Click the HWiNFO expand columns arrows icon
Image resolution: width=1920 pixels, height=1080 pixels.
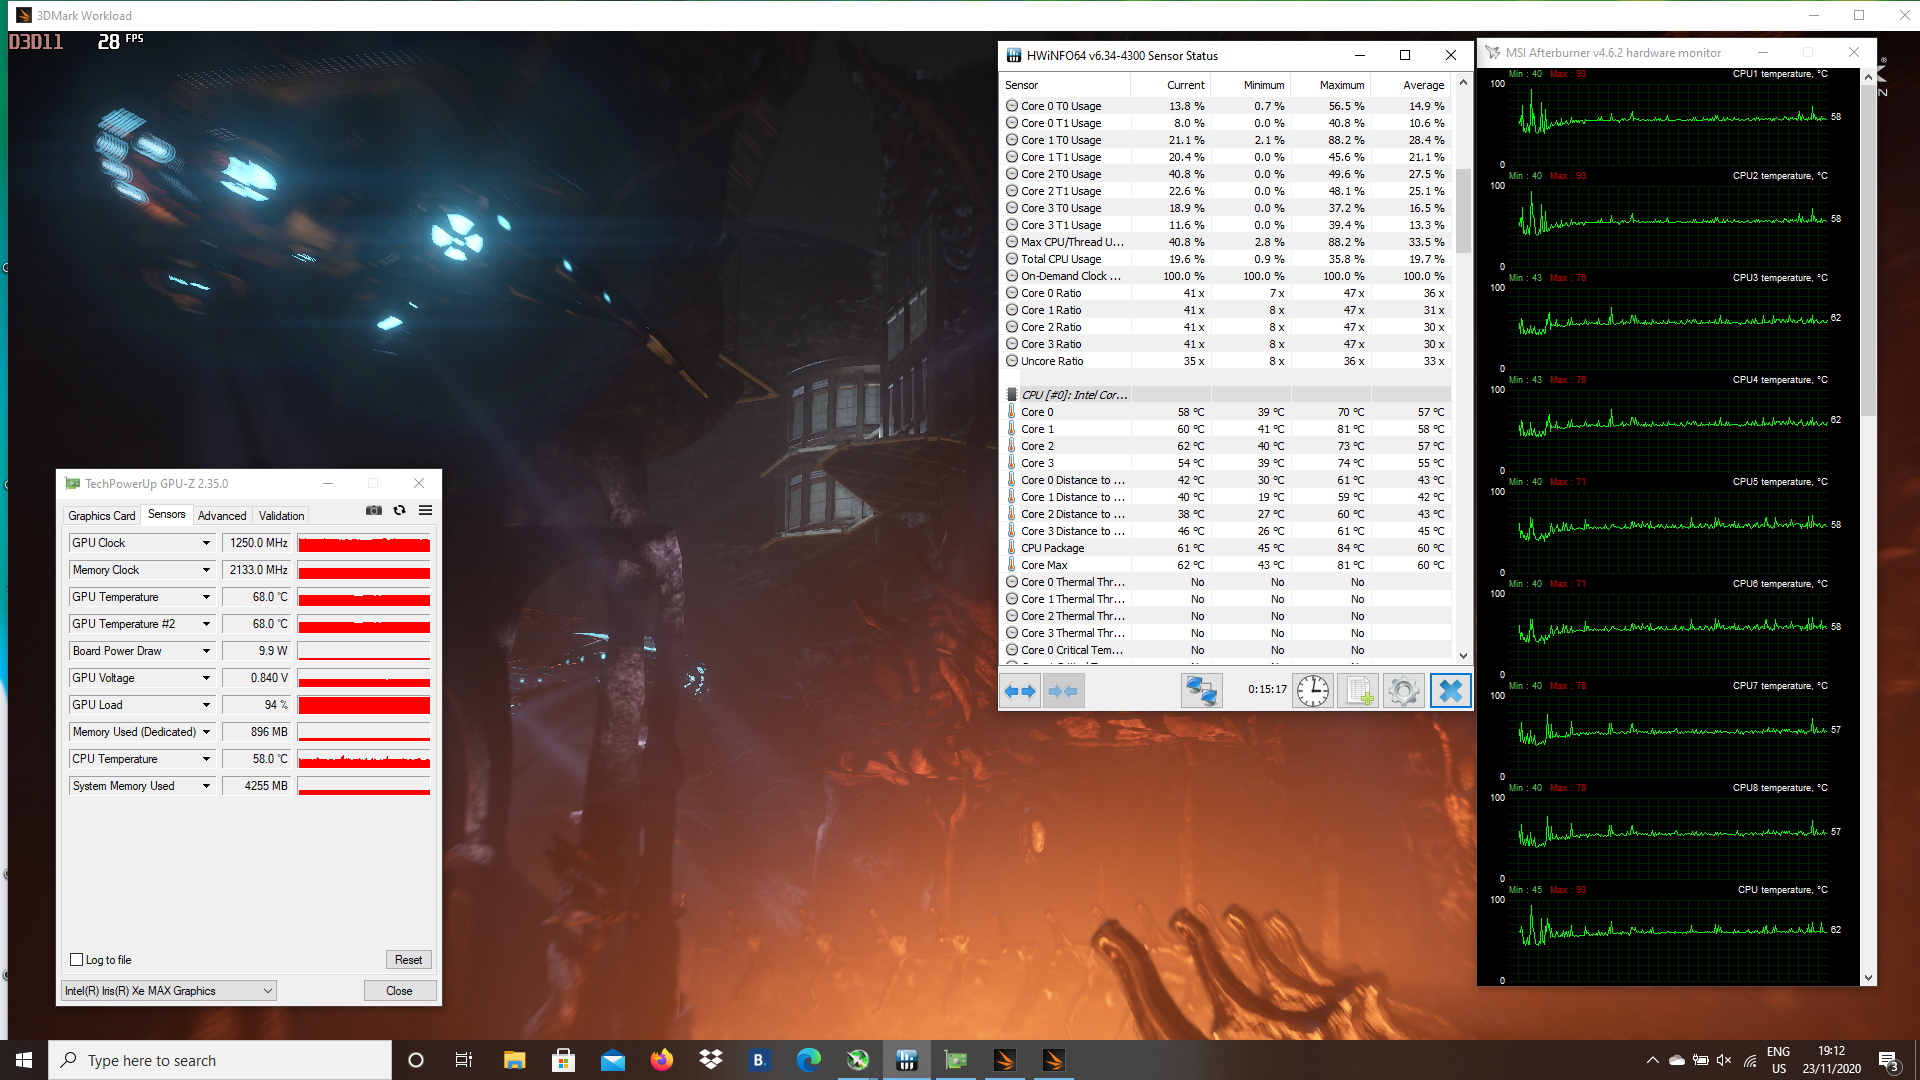coord(1020,691)
